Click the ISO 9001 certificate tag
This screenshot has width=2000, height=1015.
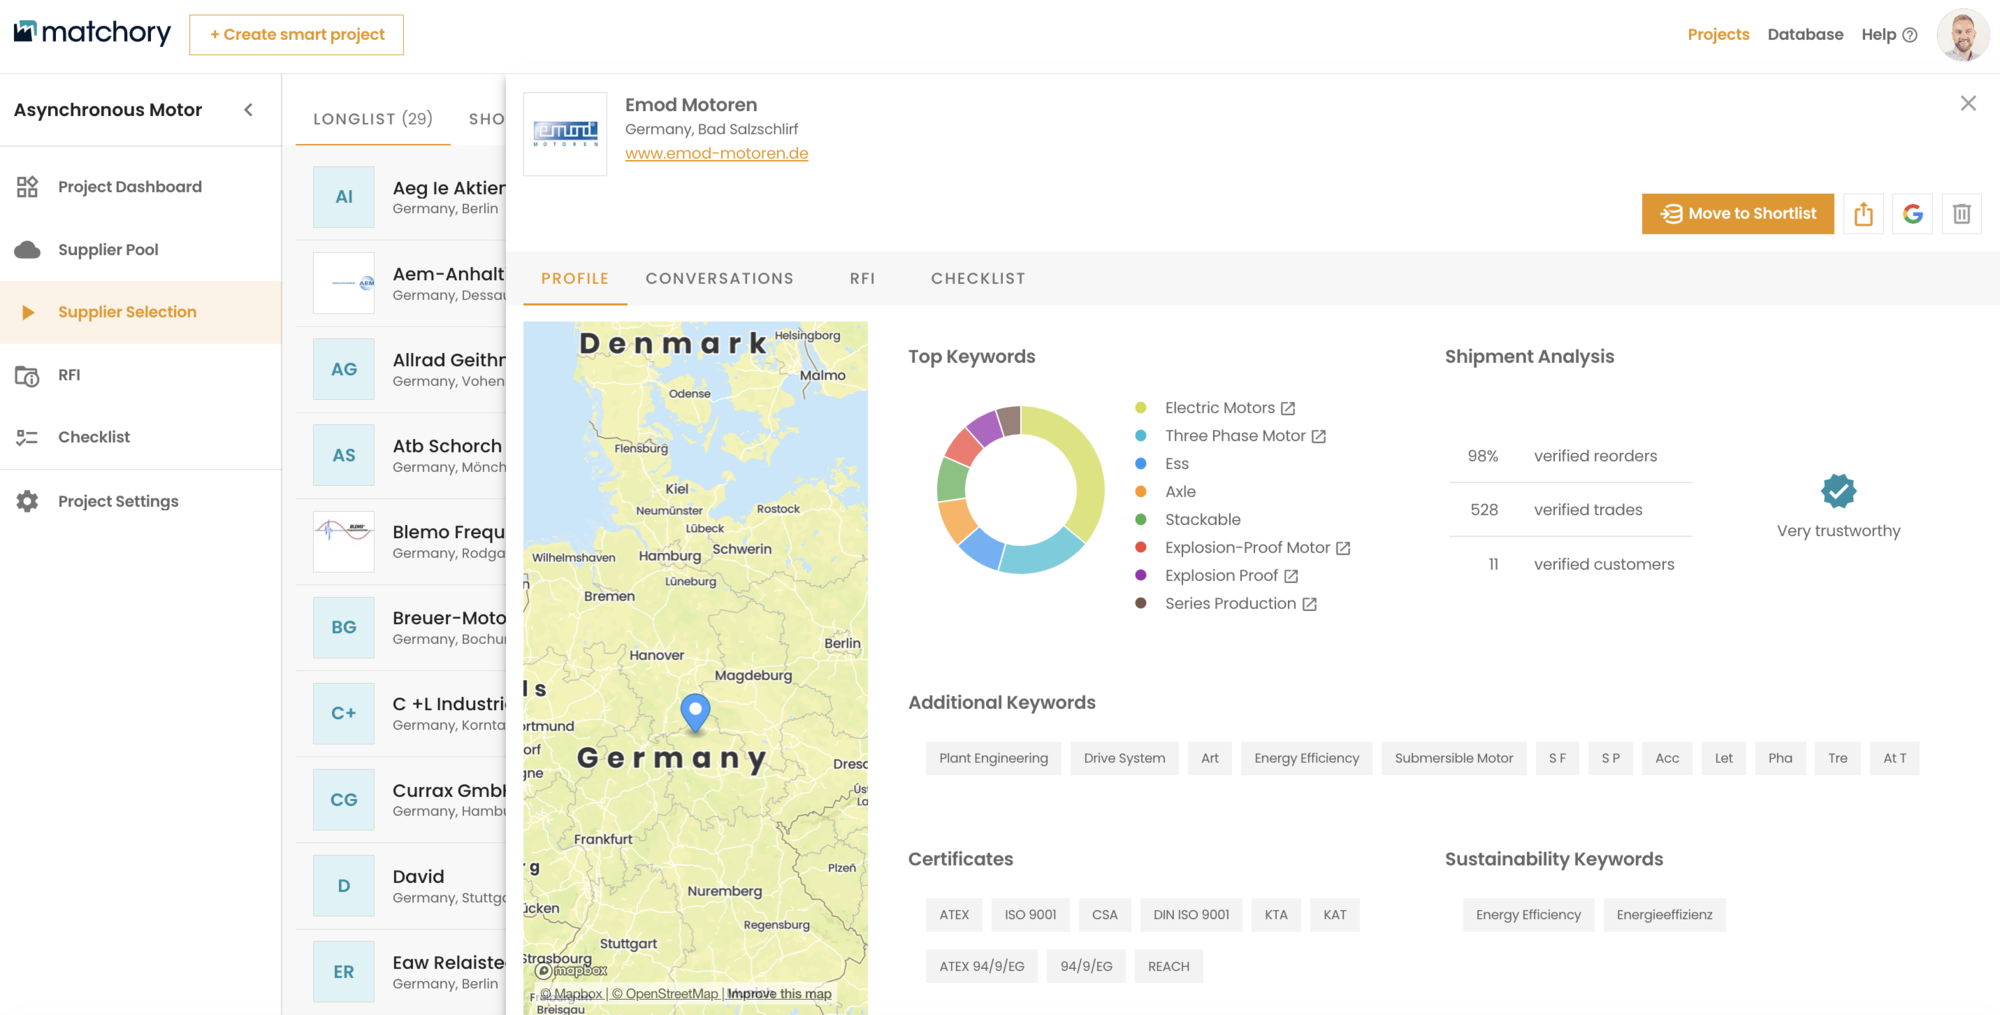(x=1030, y=915)
